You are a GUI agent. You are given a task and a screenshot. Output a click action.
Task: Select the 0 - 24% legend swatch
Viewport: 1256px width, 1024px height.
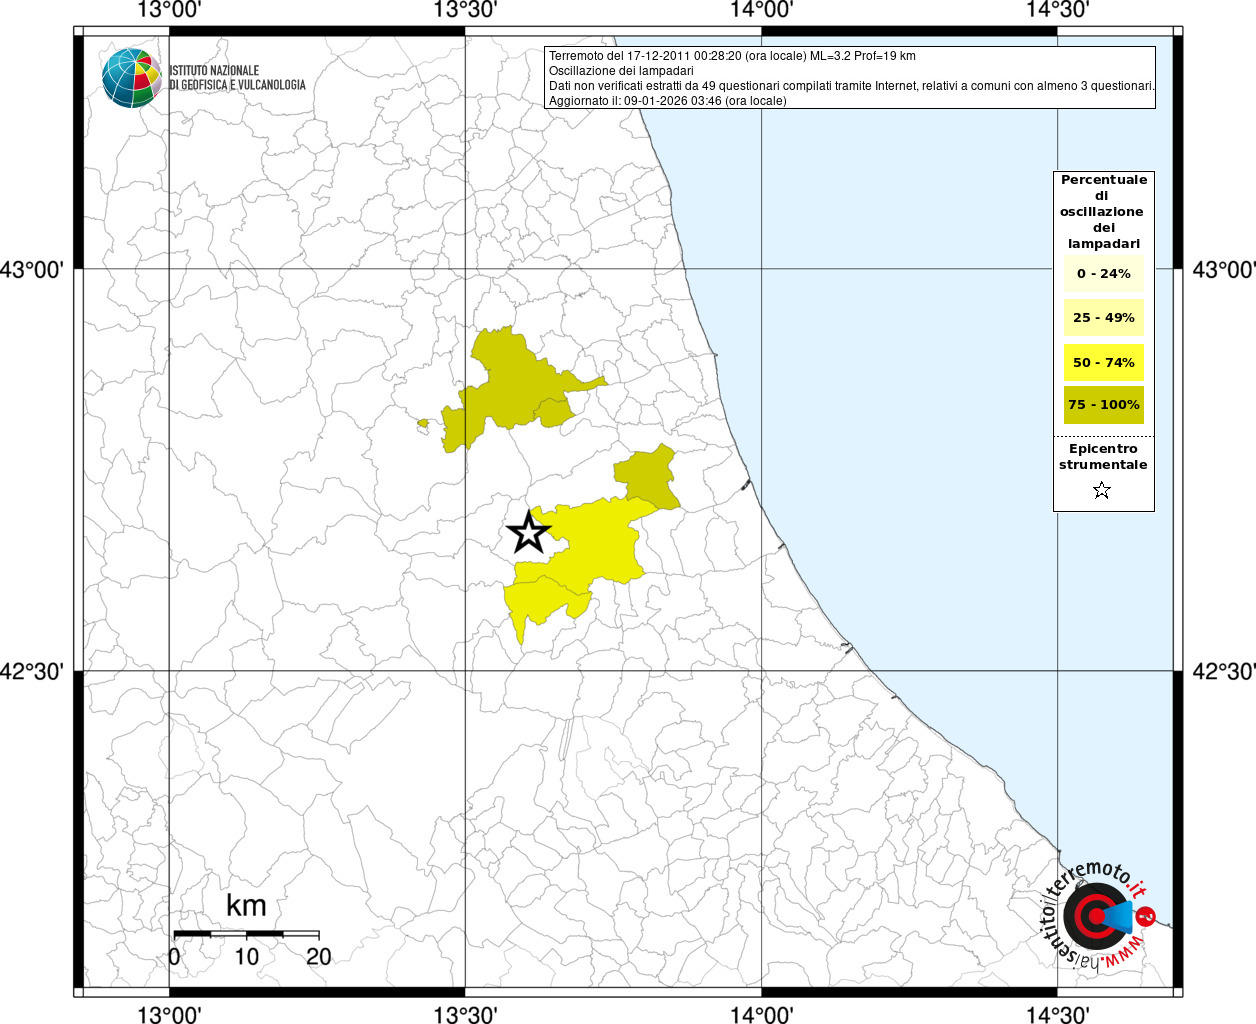coord(1103,274)
